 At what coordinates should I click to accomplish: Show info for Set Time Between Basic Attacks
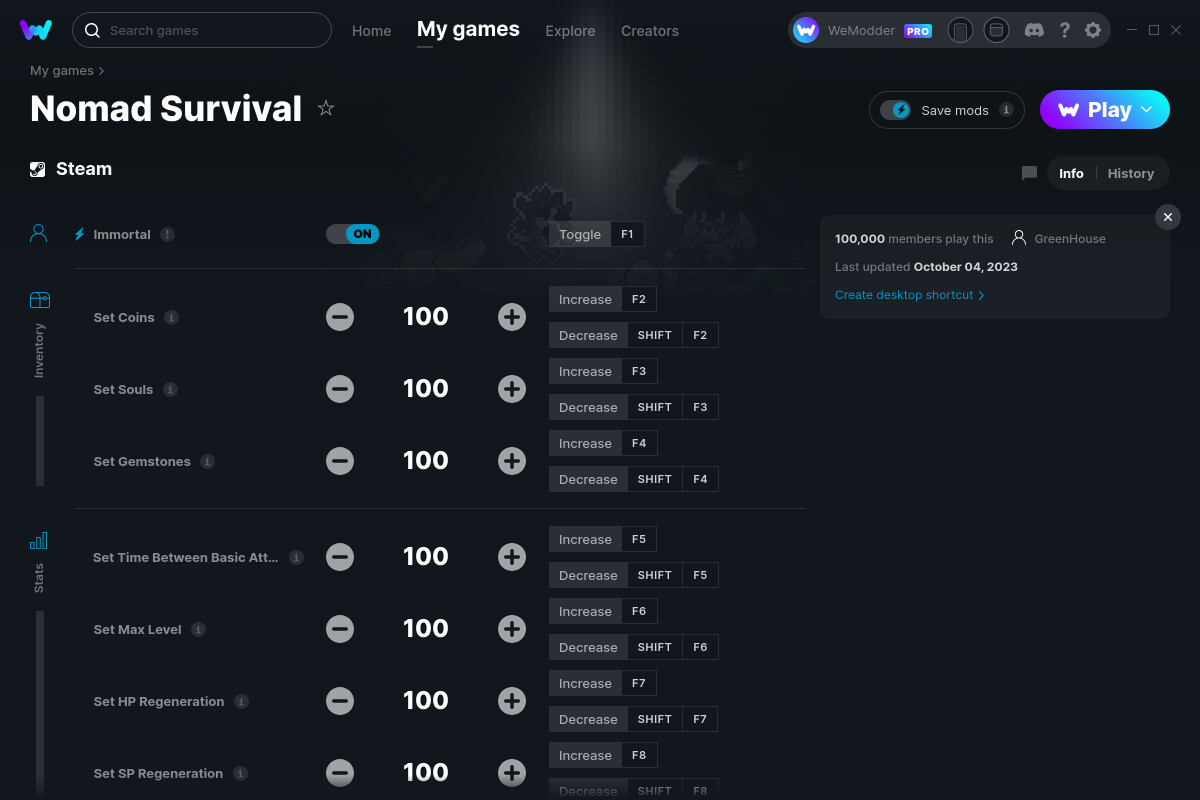297,557
